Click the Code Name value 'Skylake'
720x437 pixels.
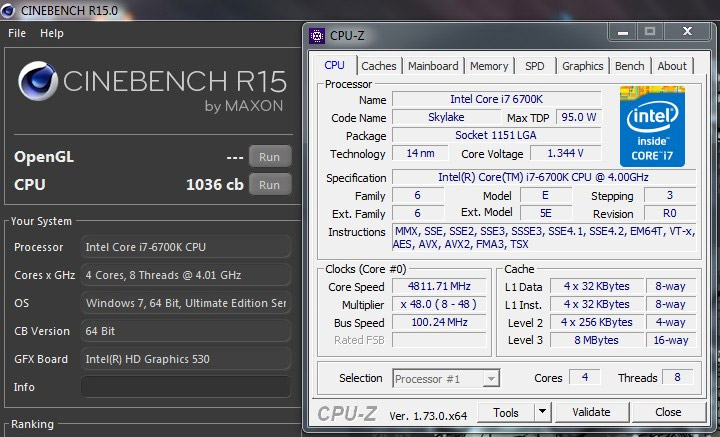point(446,117)
